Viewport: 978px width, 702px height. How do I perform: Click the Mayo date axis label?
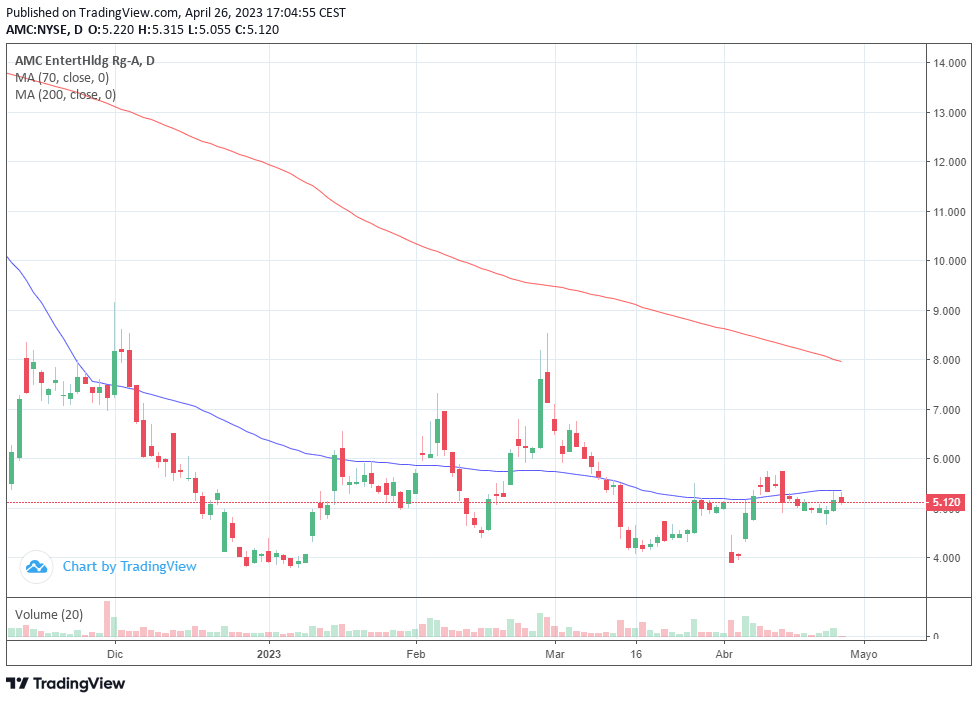[864, 654]
